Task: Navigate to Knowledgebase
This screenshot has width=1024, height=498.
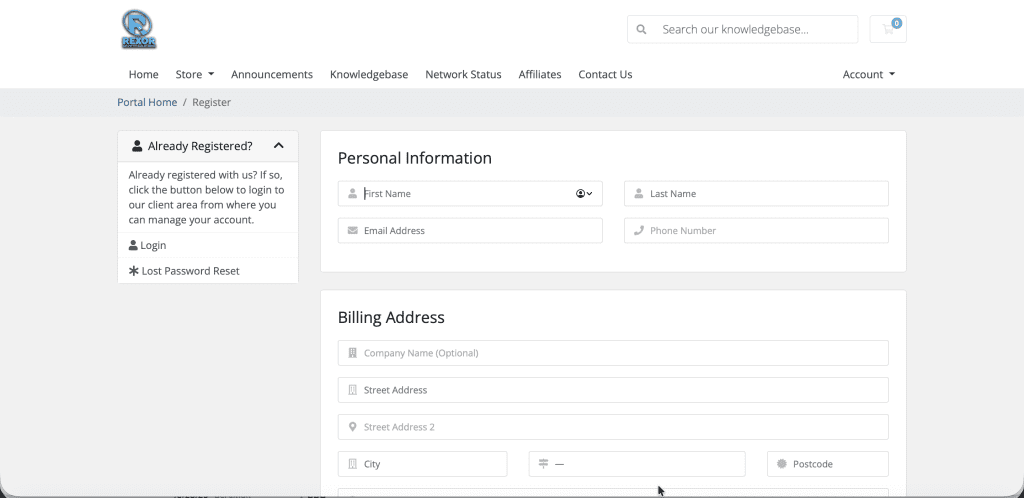Action: click(369, 74)
